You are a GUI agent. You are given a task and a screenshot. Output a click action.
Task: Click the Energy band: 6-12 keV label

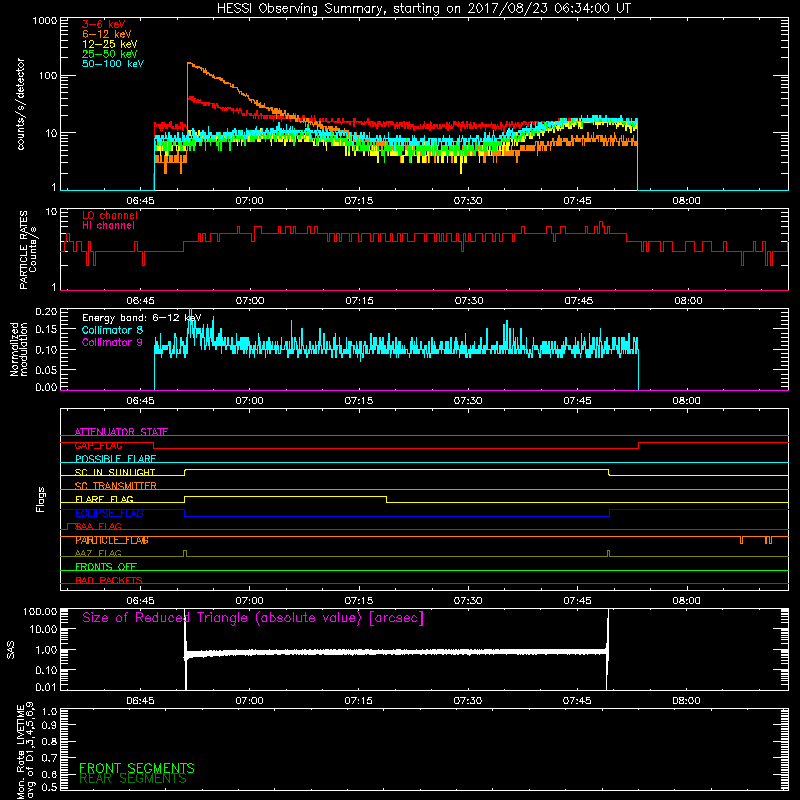(x=142, y=318)
